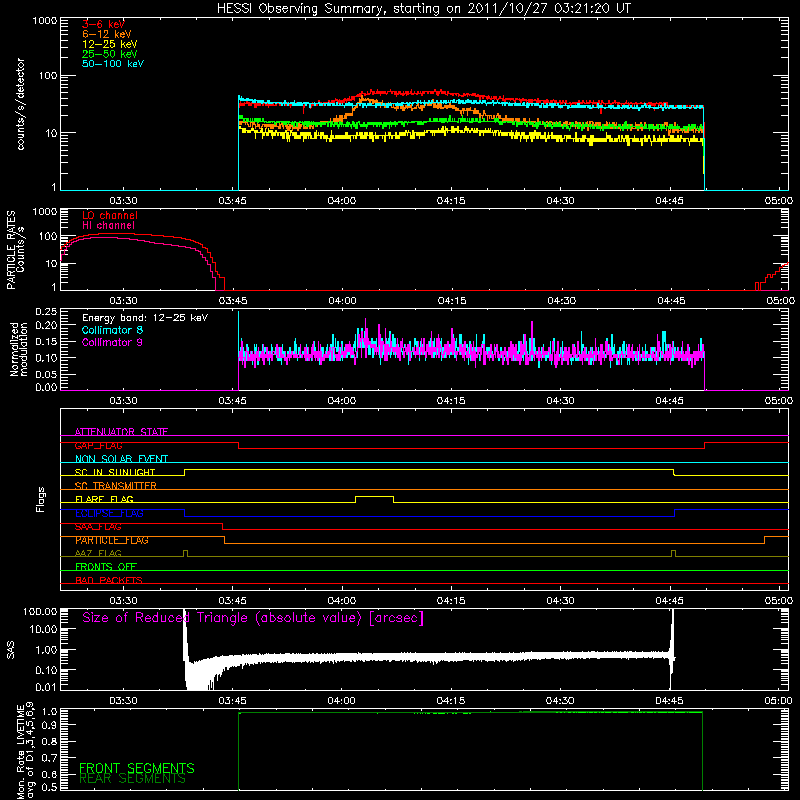Select the red 3-6 keV legend label
The width and height of the screenshot is (800, 800).
pos(103,24)
